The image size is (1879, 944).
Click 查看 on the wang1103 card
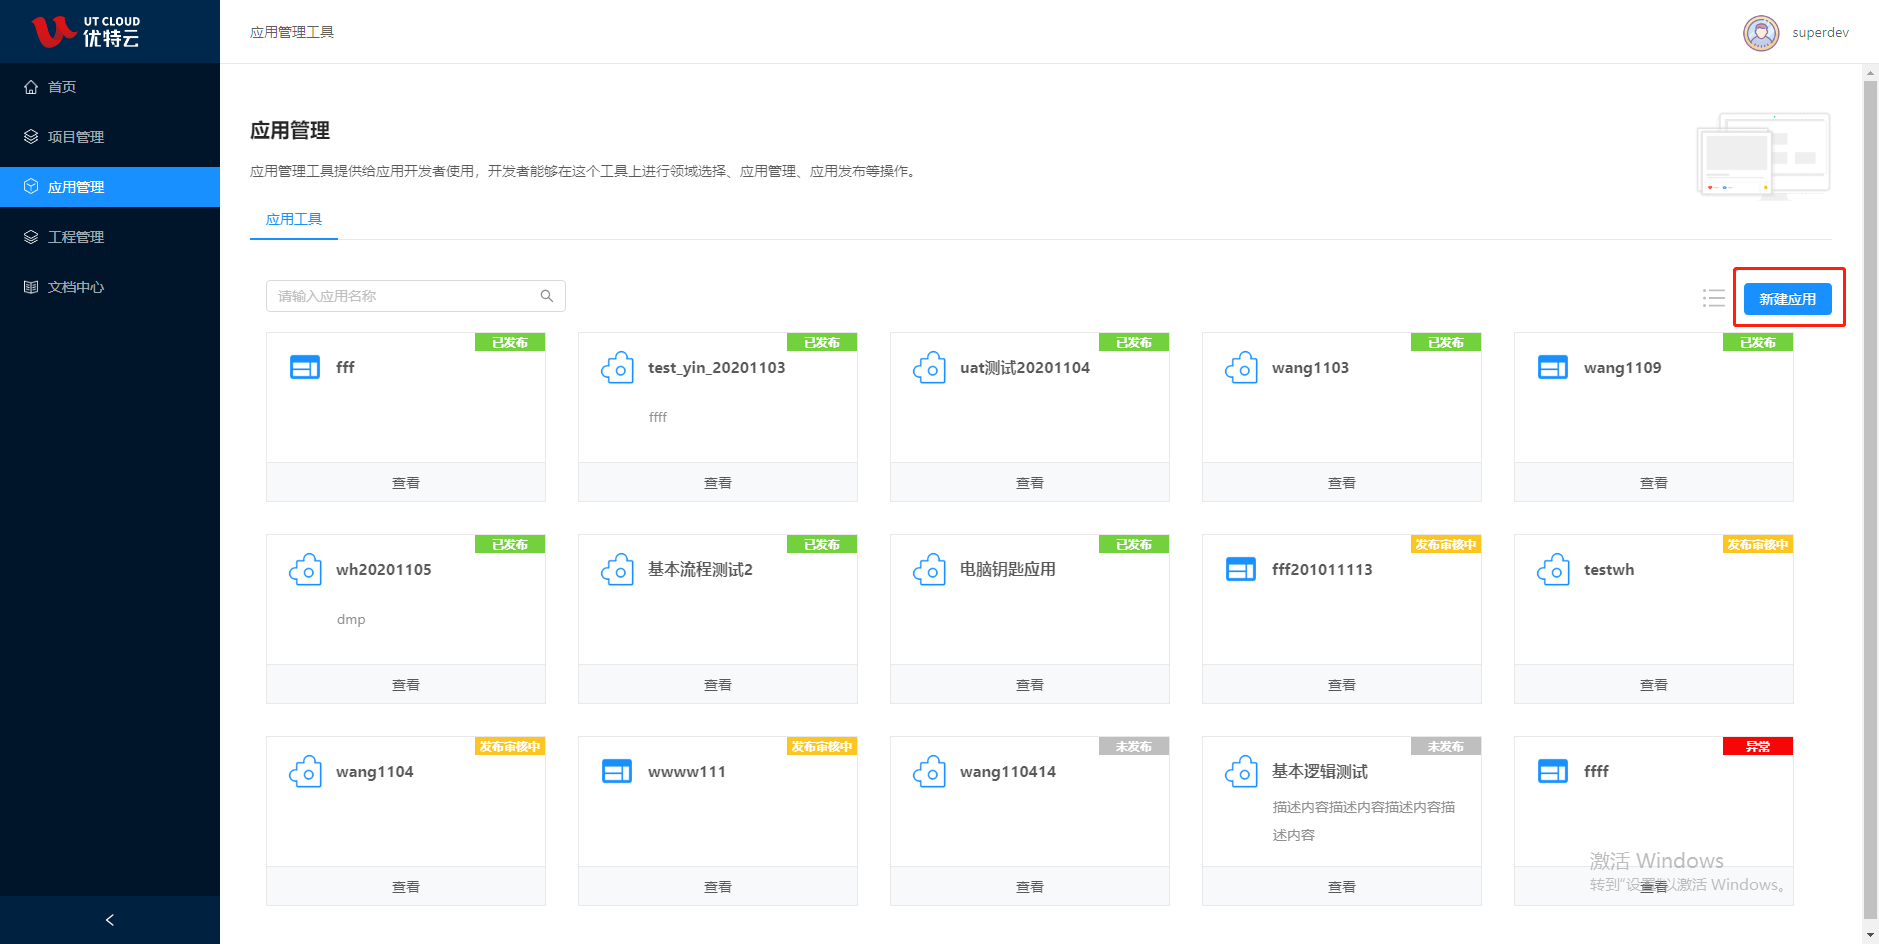point(1342,483)
